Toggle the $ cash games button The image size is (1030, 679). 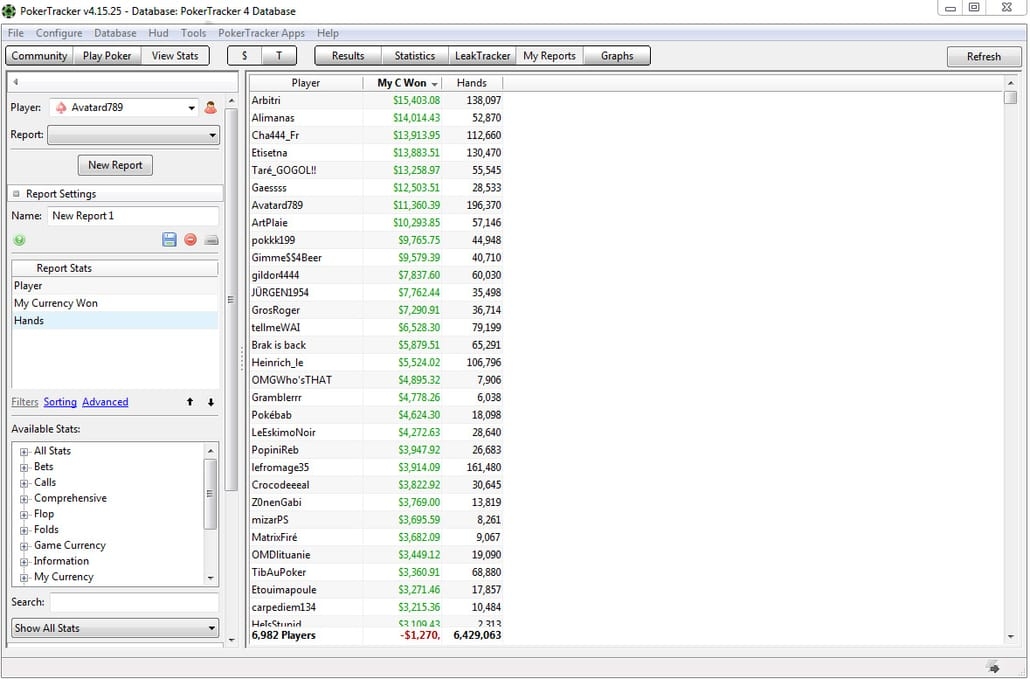click(x=245, y=56)
